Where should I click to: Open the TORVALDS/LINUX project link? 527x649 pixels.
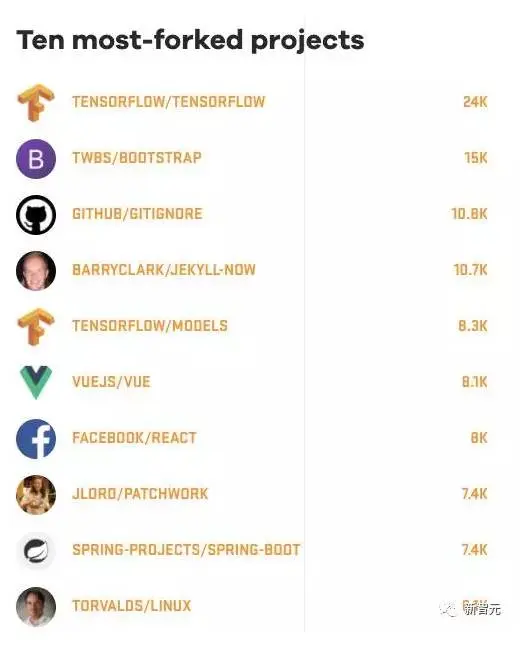(x=132, y=606)
